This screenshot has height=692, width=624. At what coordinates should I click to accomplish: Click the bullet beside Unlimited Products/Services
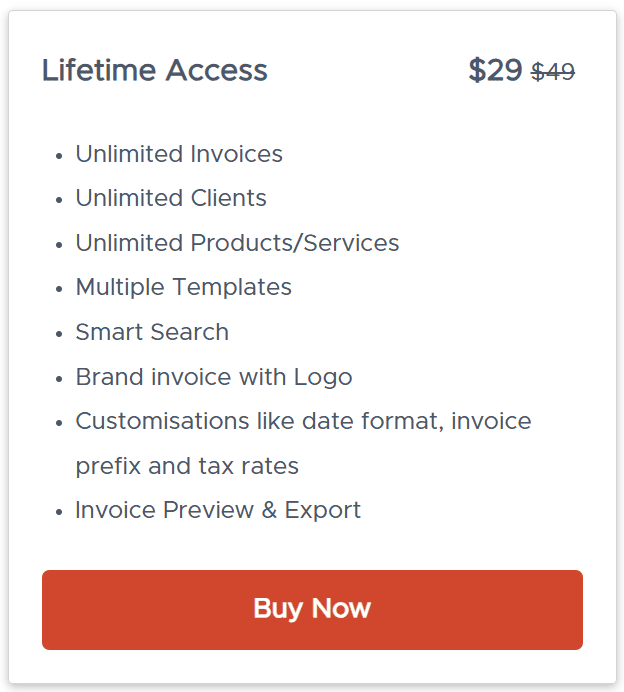(56, 245)
